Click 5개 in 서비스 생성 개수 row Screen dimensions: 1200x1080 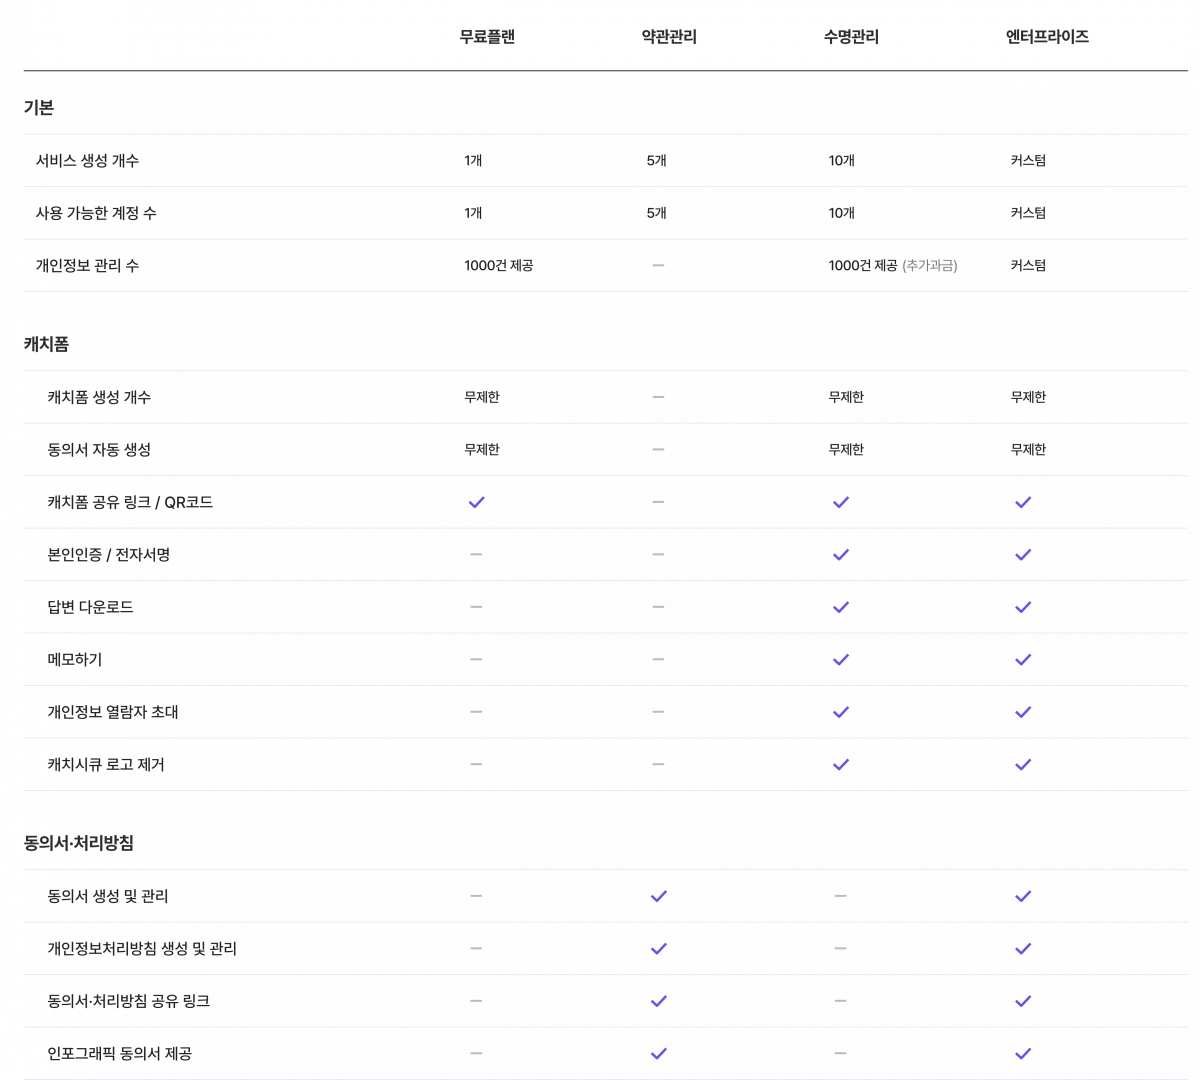click(656, 161)
